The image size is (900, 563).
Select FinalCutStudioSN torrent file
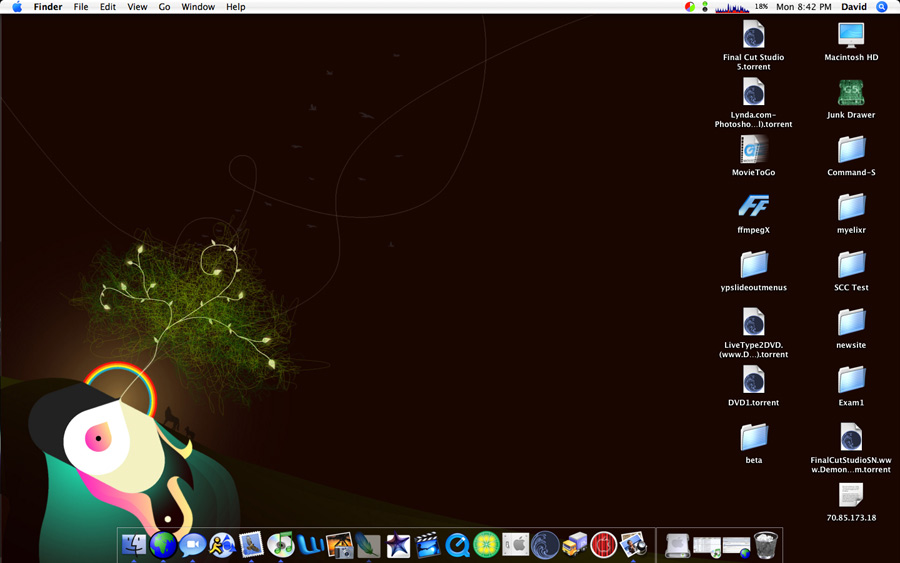[x=851, y=437]
